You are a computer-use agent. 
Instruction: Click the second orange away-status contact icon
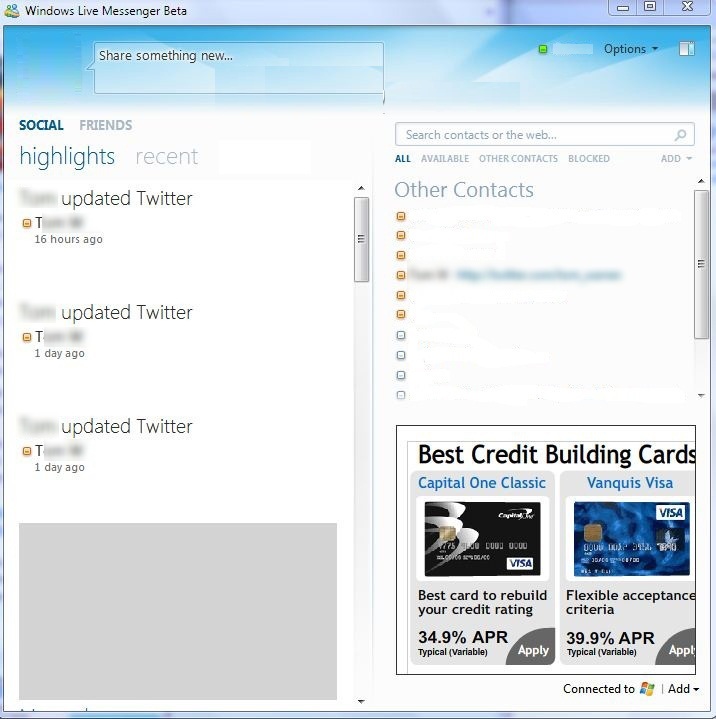(401, 235)
